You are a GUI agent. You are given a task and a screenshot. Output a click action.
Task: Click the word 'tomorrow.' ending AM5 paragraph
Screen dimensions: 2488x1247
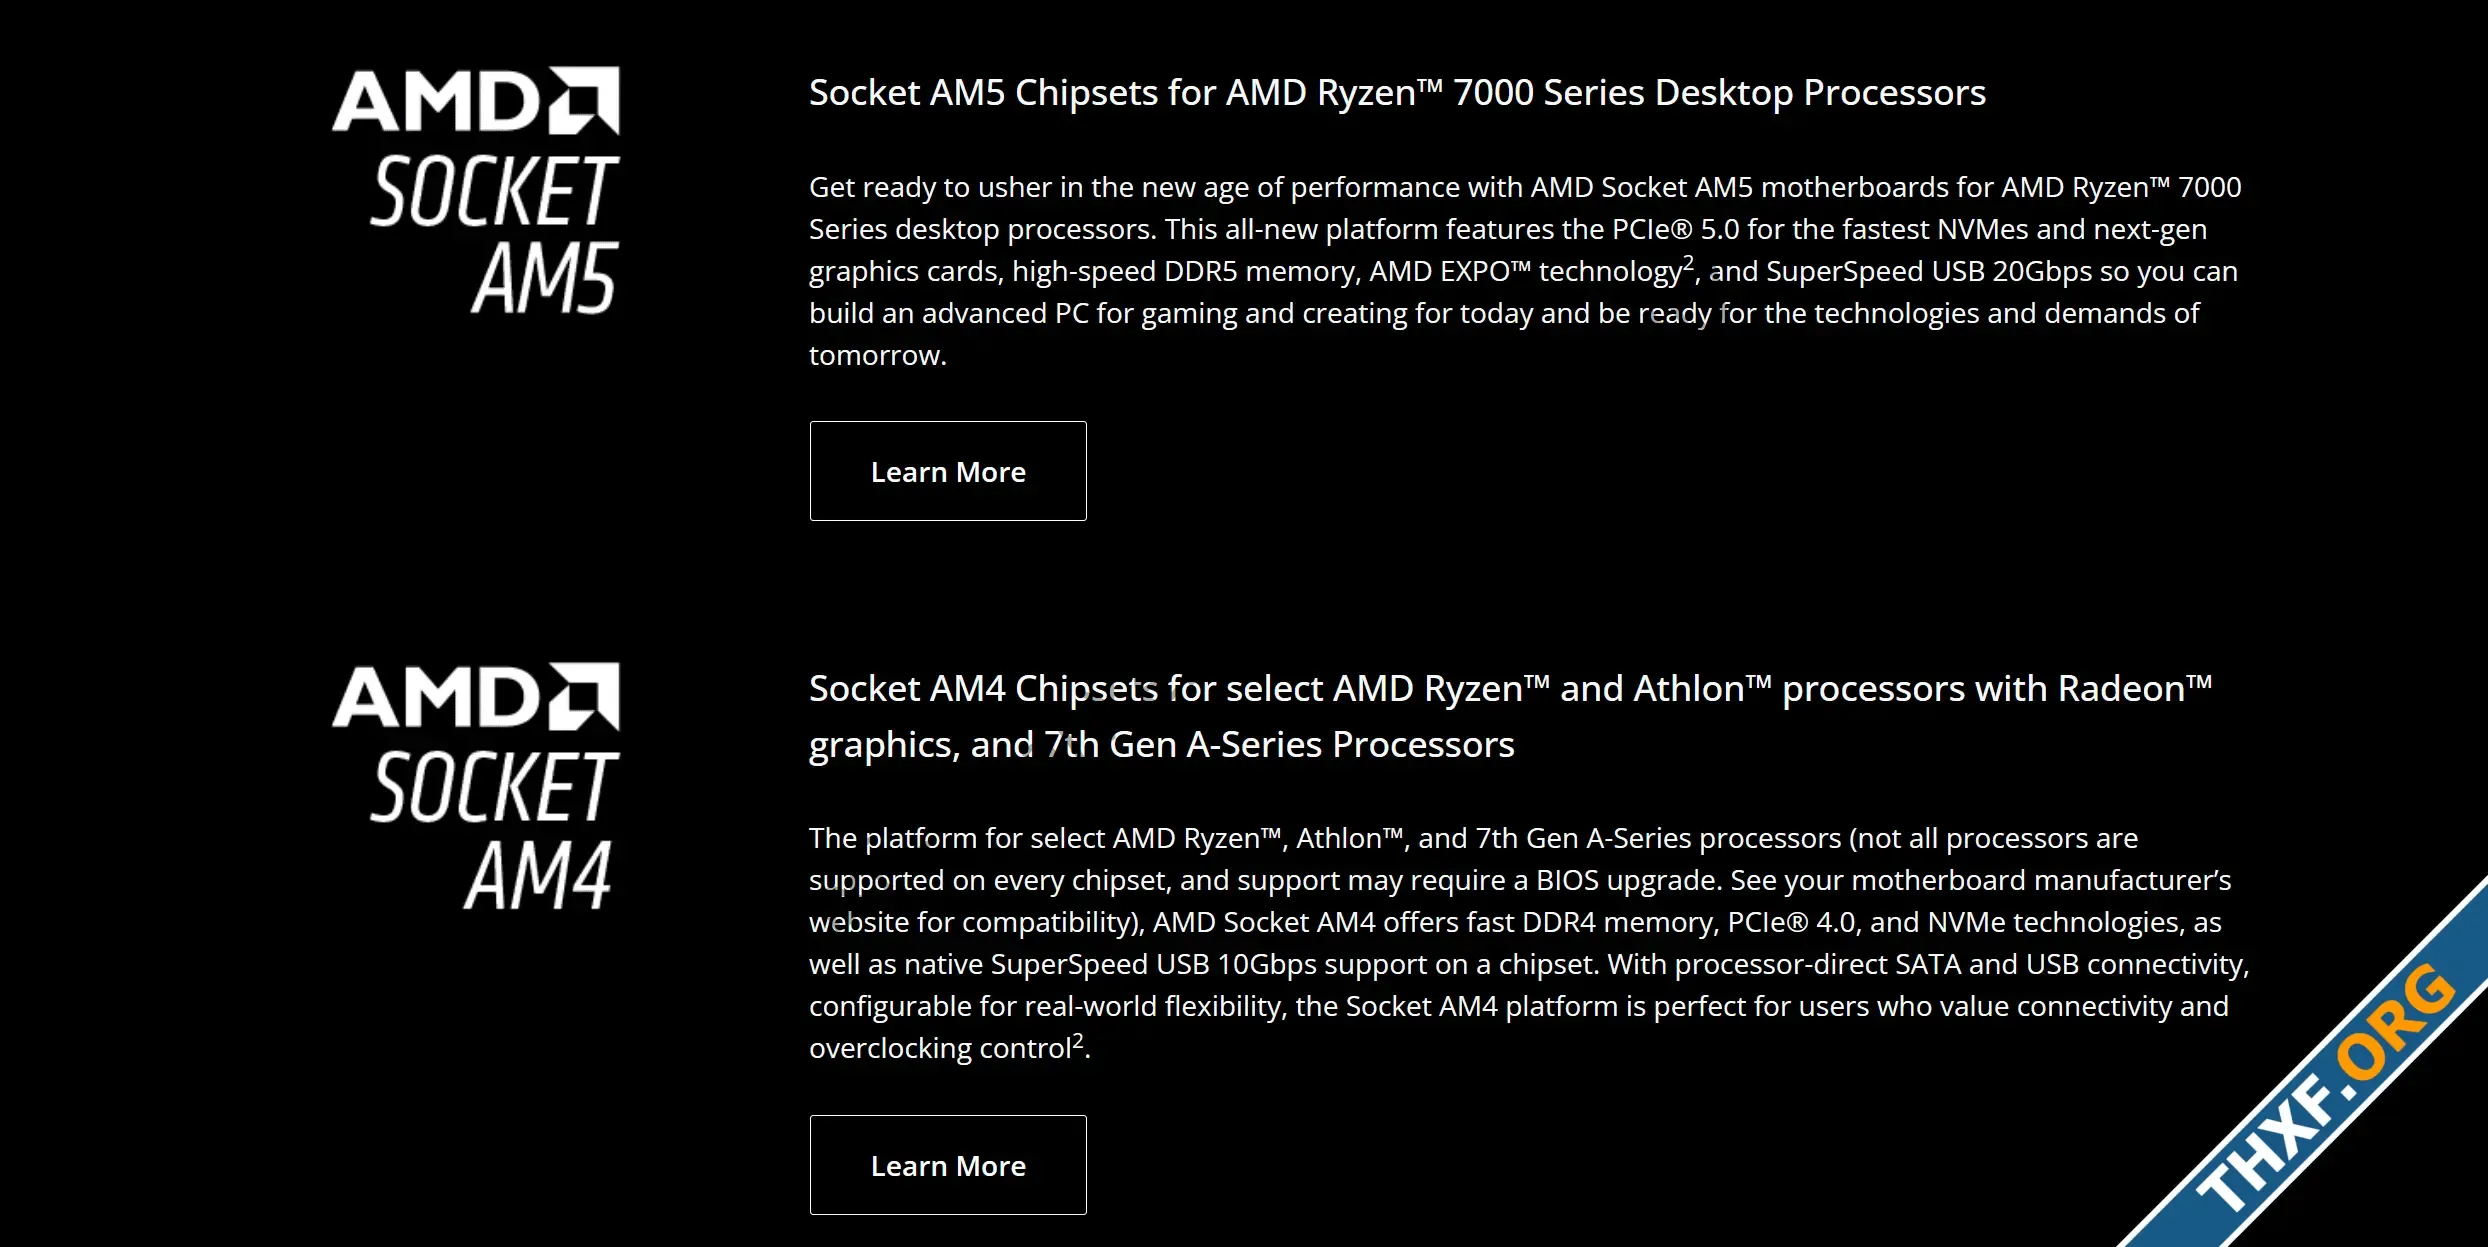point(877,356)
